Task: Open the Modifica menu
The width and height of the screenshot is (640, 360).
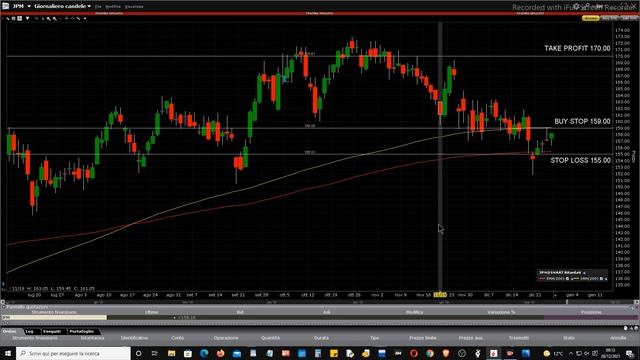Action: point(113,7)
